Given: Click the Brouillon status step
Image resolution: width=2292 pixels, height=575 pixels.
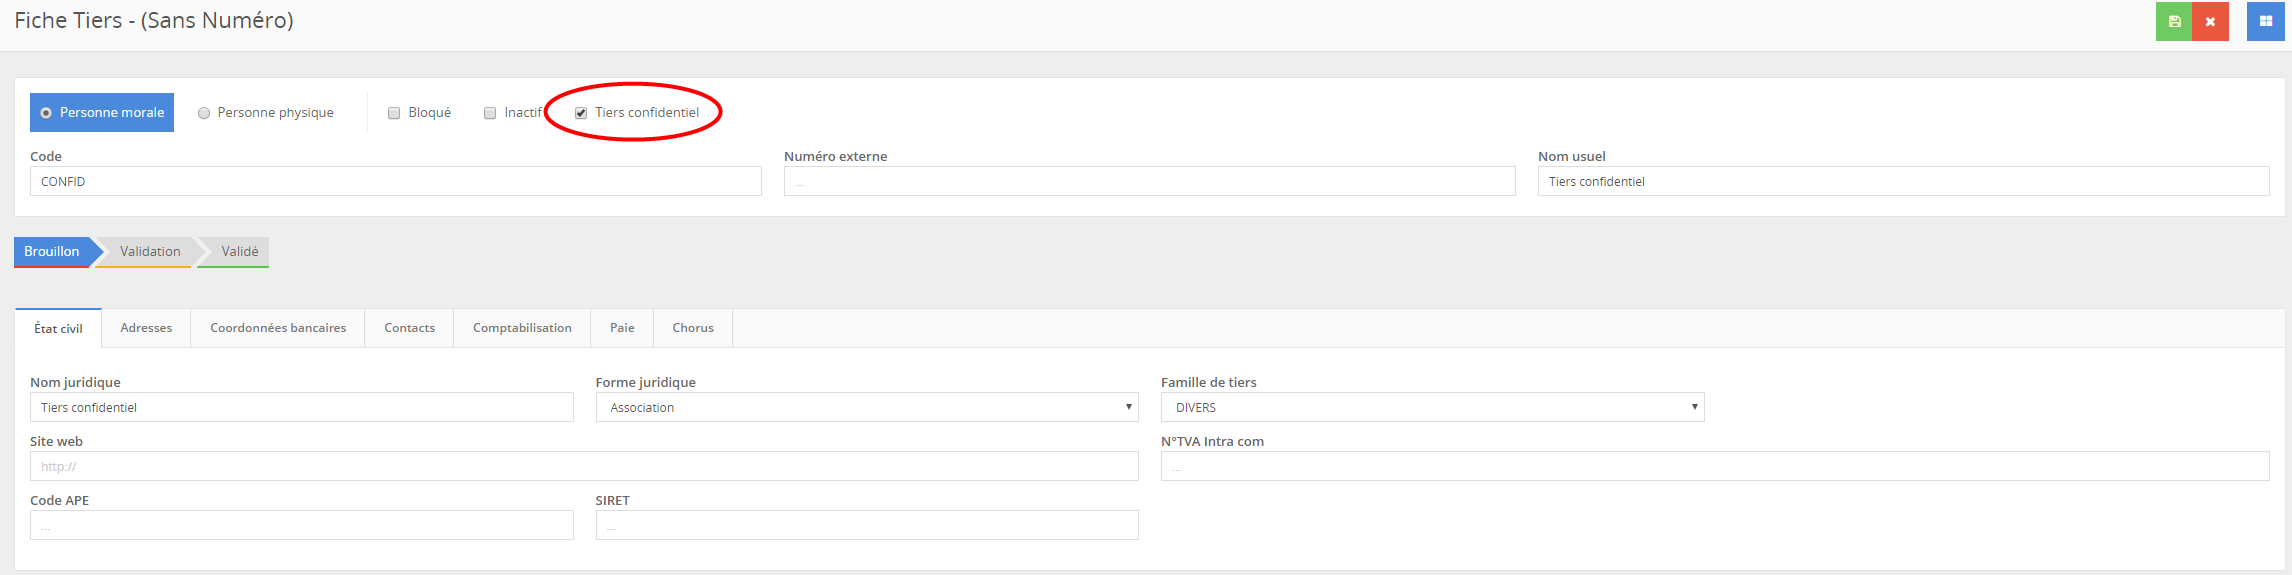Looking at the screenshot, I should click(52, 251).
